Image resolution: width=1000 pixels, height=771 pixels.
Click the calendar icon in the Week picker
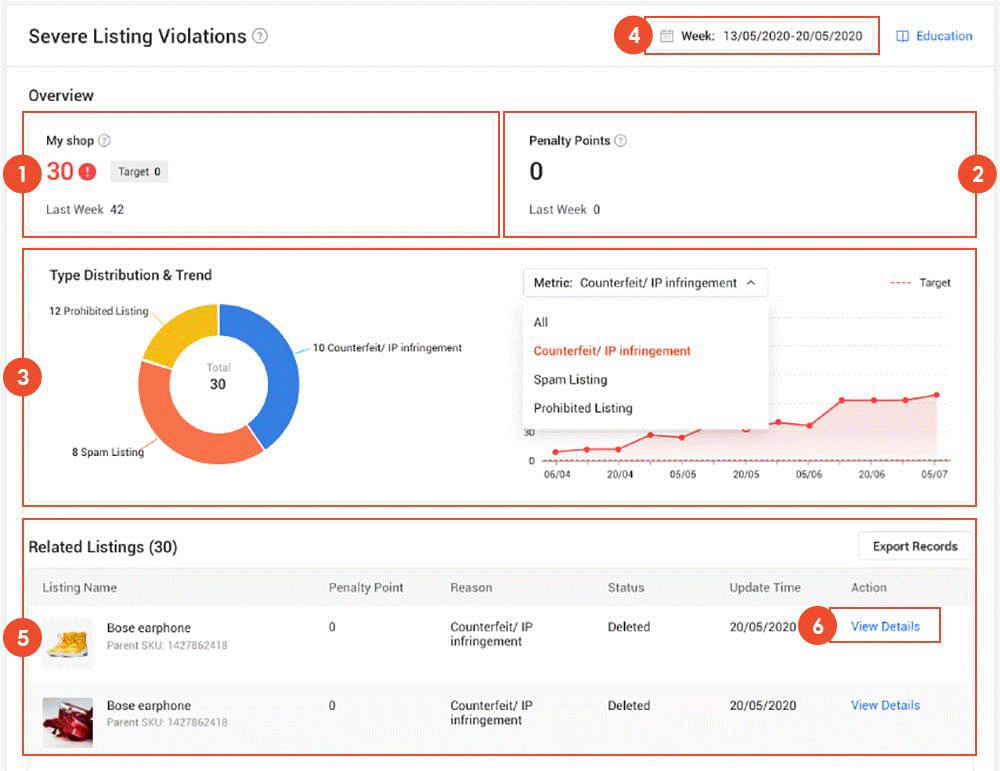pos(667,36)
